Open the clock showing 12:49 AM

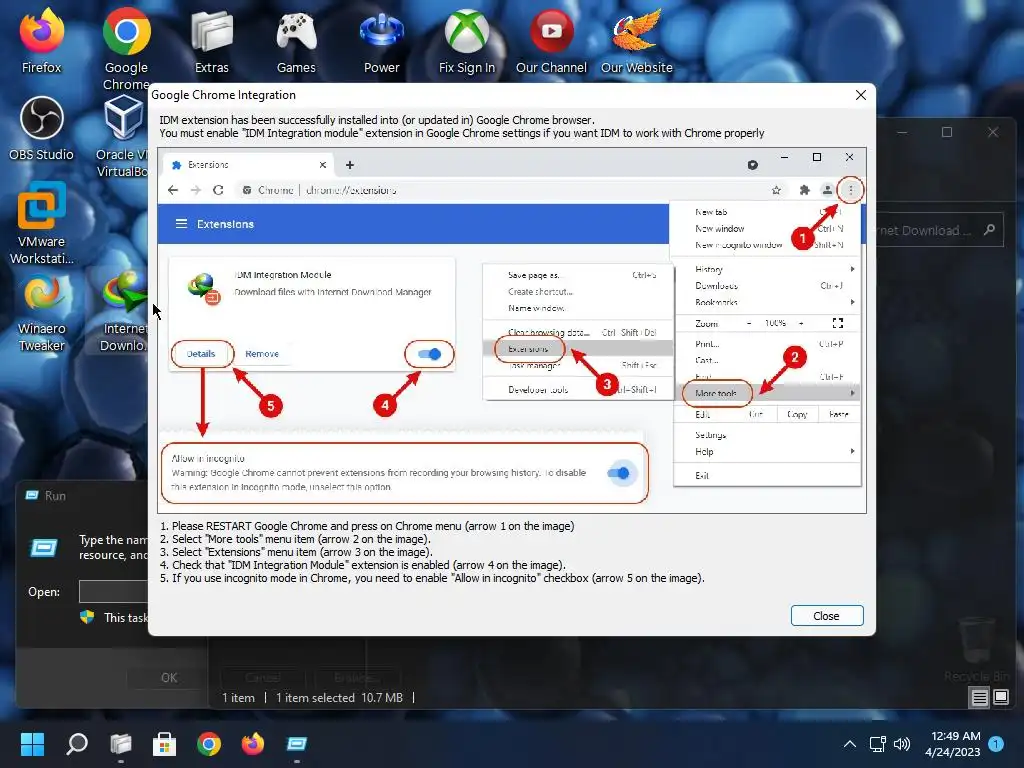coord(952,744)
